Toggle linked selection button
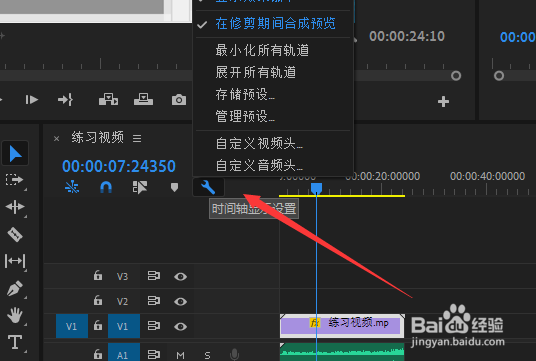This screenshot has height=361, width=536. click(x=140, y=187)
